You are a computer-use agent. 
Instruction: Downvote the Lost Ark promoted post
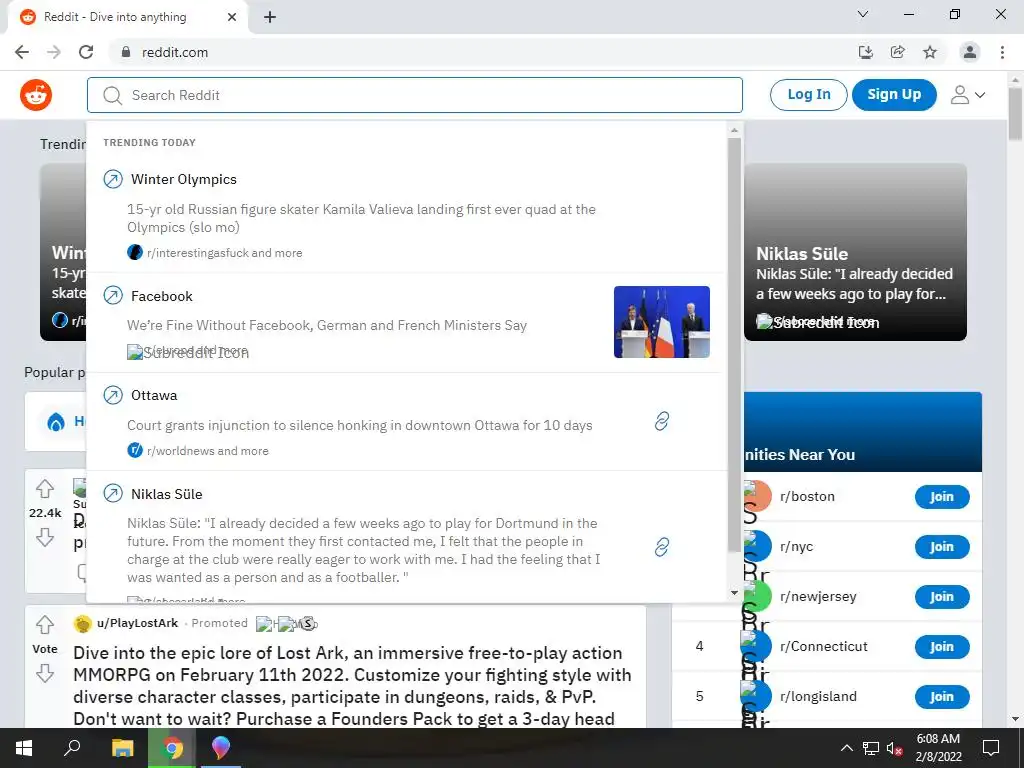[44, 673]
